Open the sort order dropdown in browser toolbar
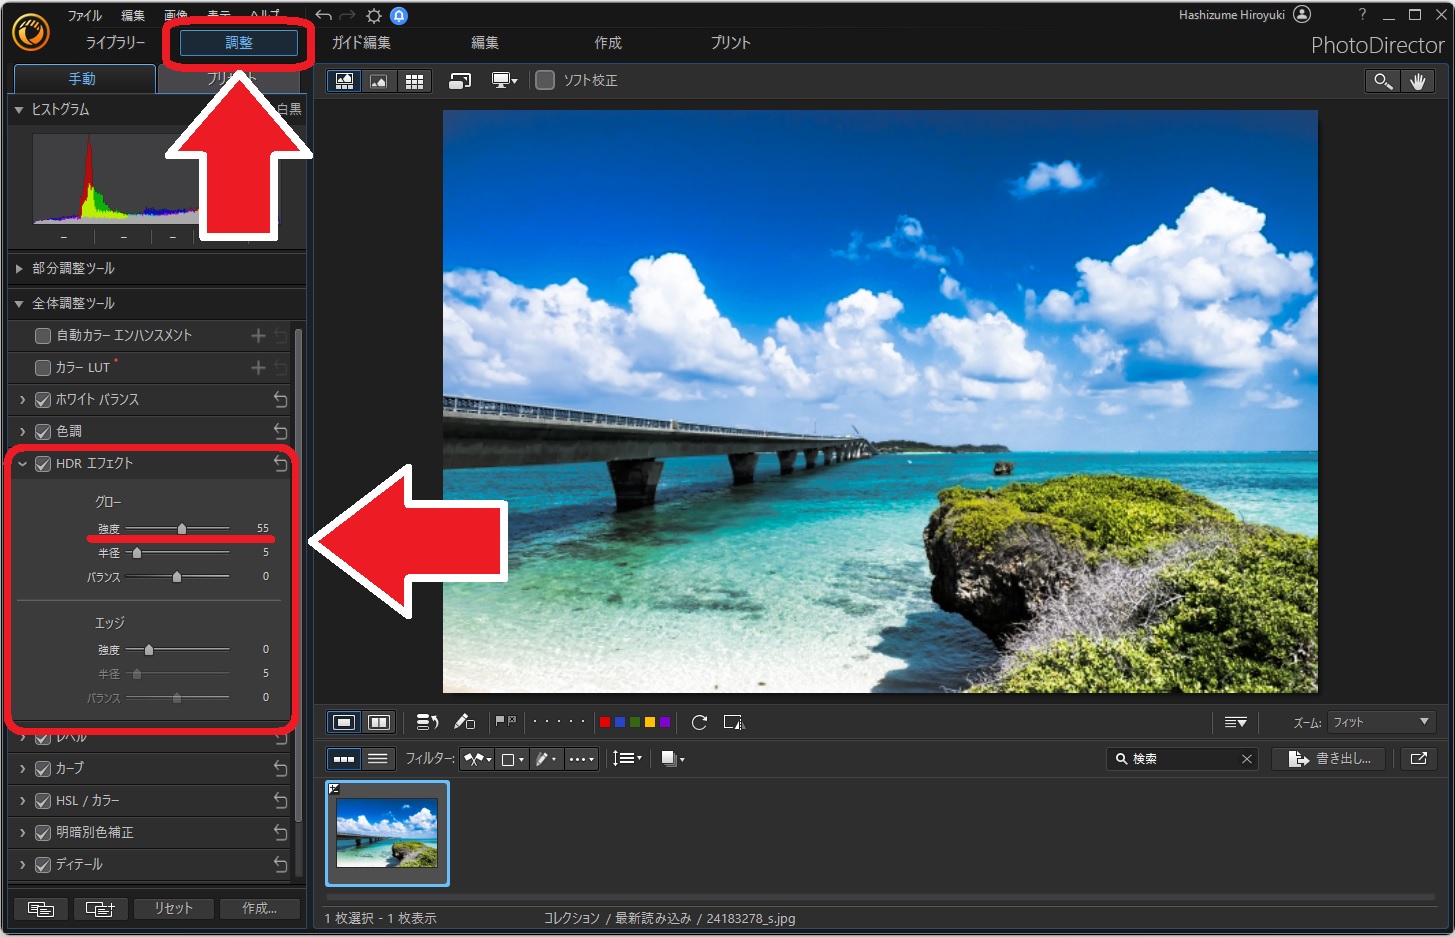Viewport: 1455px width, 937px height. click(627, 759)
